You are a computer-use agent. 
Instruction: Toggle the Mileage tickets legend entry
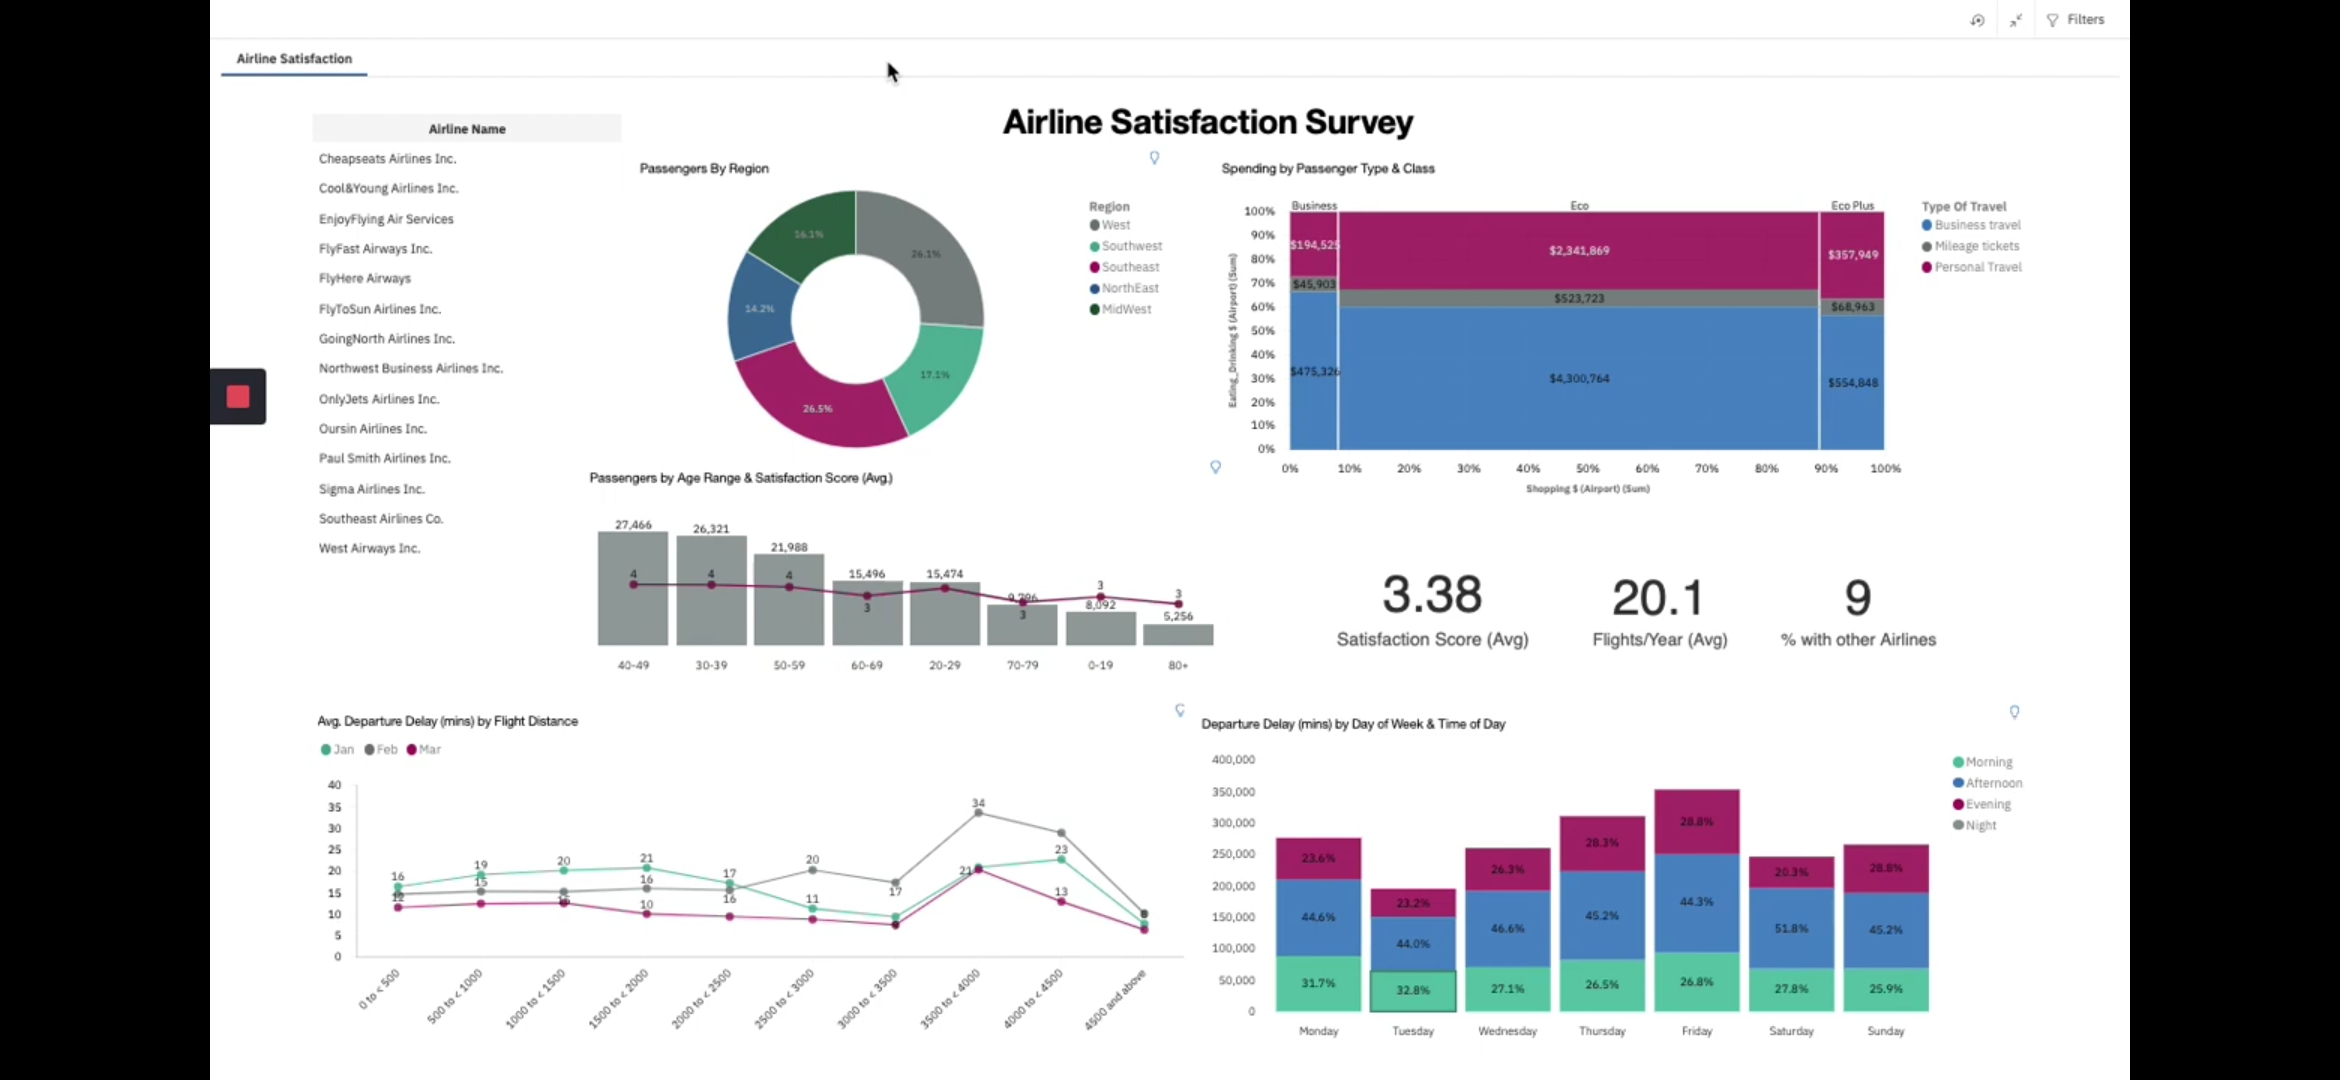1970,246
